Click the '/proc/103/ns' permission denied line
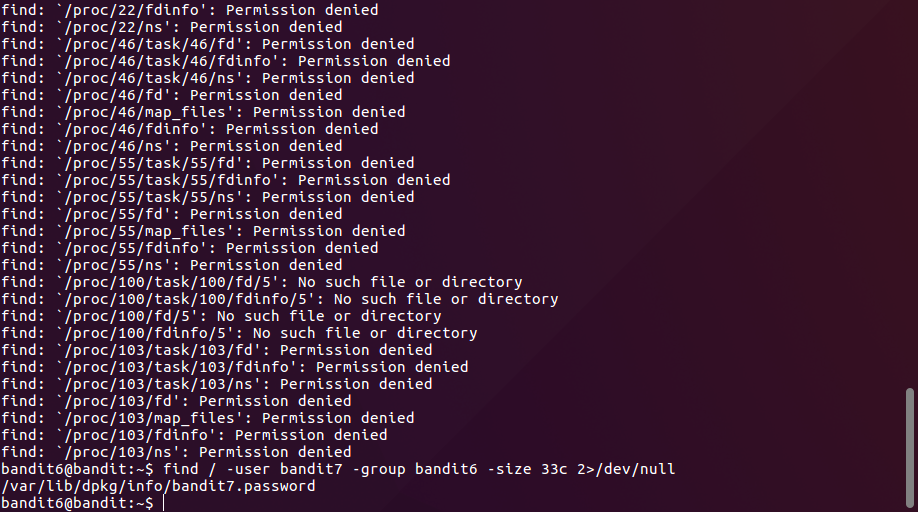The height and width of the screenshot is (512, 918). tap(176, 452)
